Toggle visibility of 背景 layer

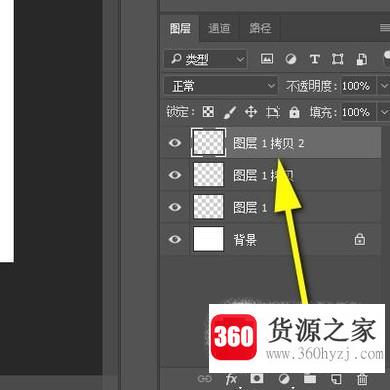(x=175, y=239)
